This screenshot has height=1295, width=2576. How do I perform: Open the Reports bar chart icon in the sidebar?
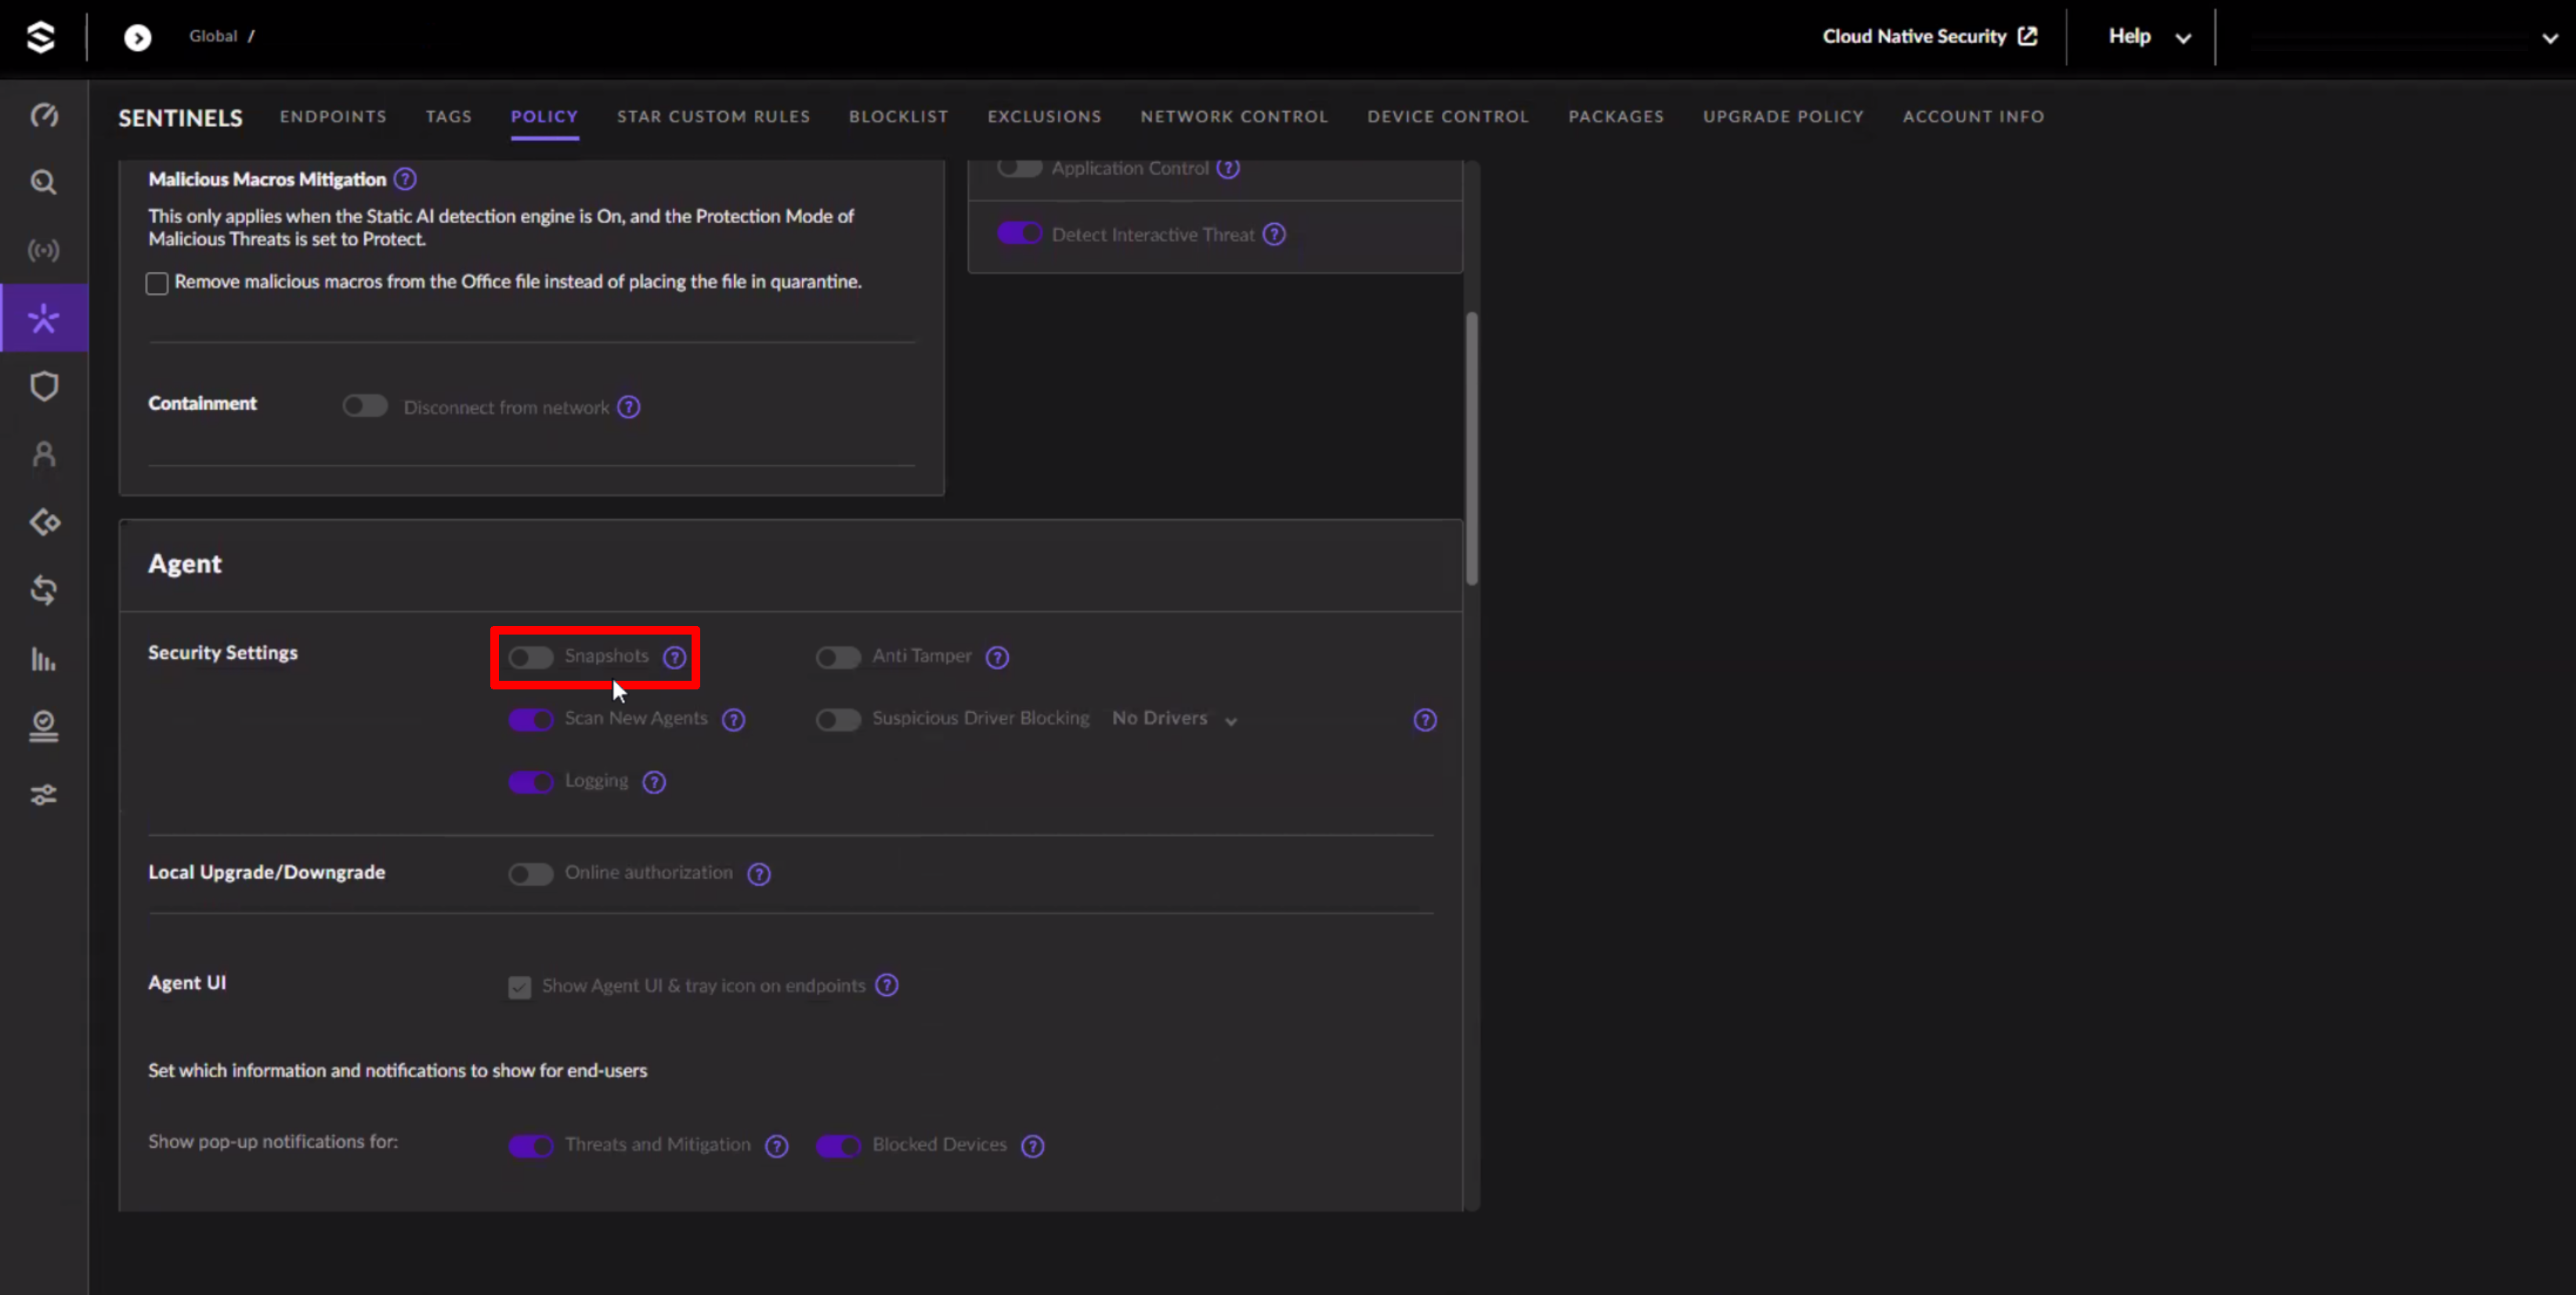tap(44, 659)
